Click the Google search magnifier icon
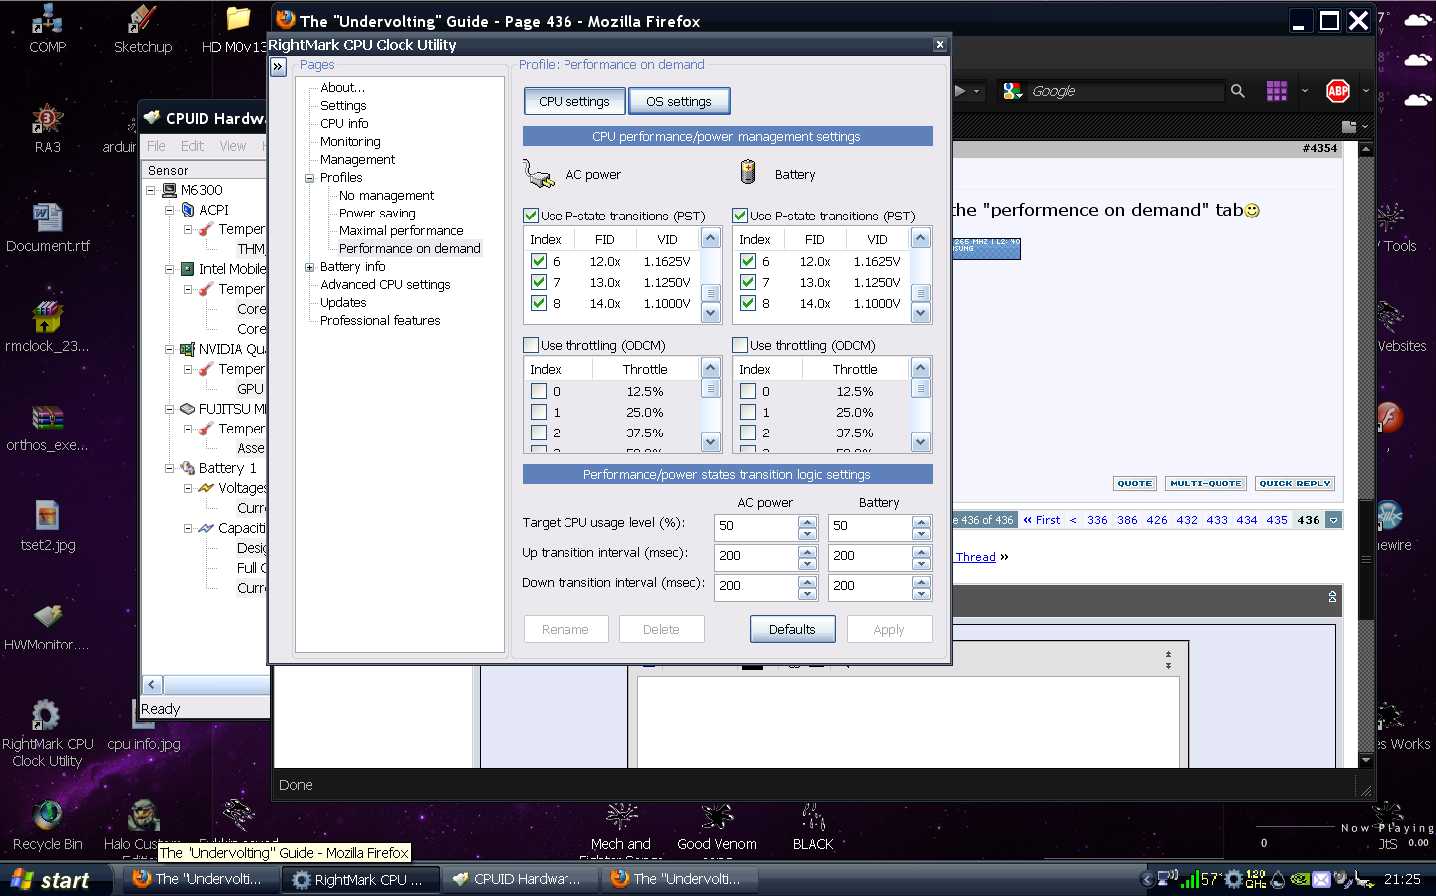The image size is (1436, 896). tap(1238, 91)
